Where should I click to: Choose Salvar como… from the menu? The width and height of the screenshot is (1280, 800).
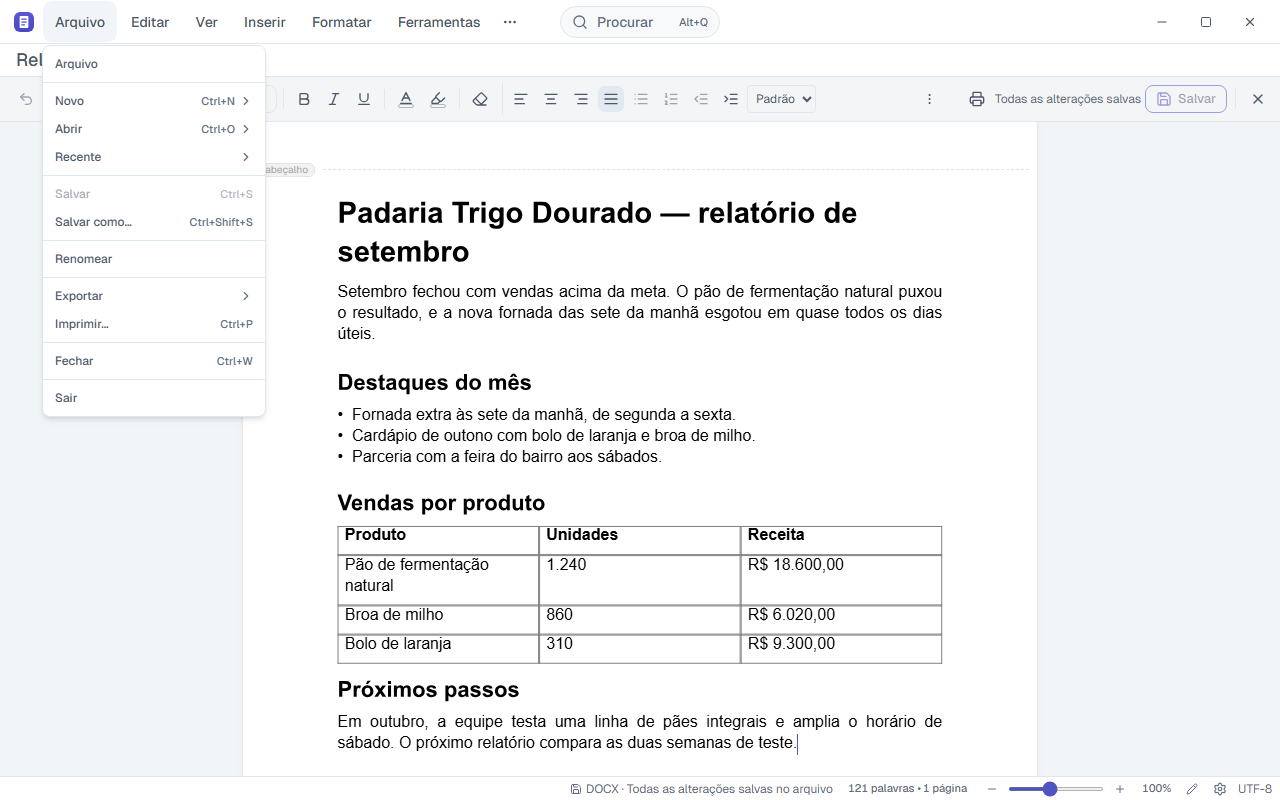pos(153,222)
